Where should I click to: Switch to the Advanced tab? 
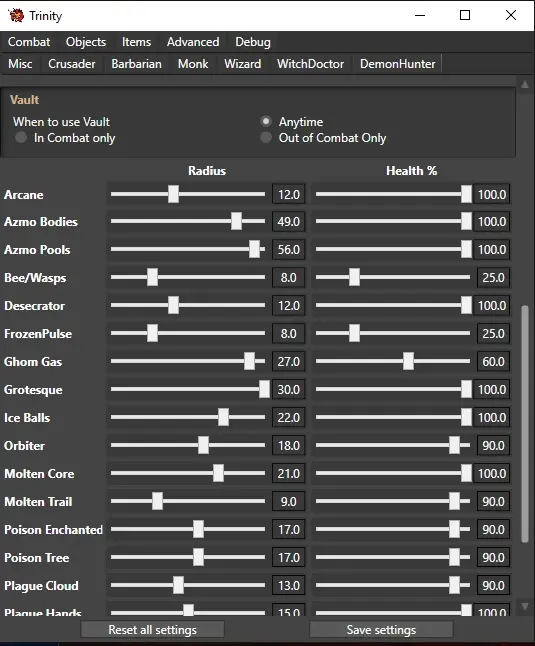point(193,42)
